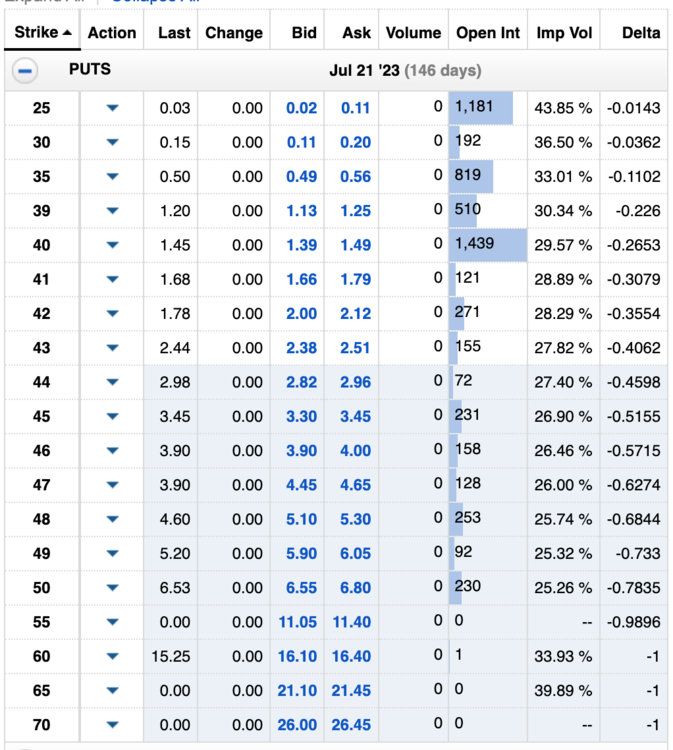Image resolution: width=673 pixels, height=750 pixels.
Task: Click bid price 2.00 for strike 42
Action: (301, 314)
